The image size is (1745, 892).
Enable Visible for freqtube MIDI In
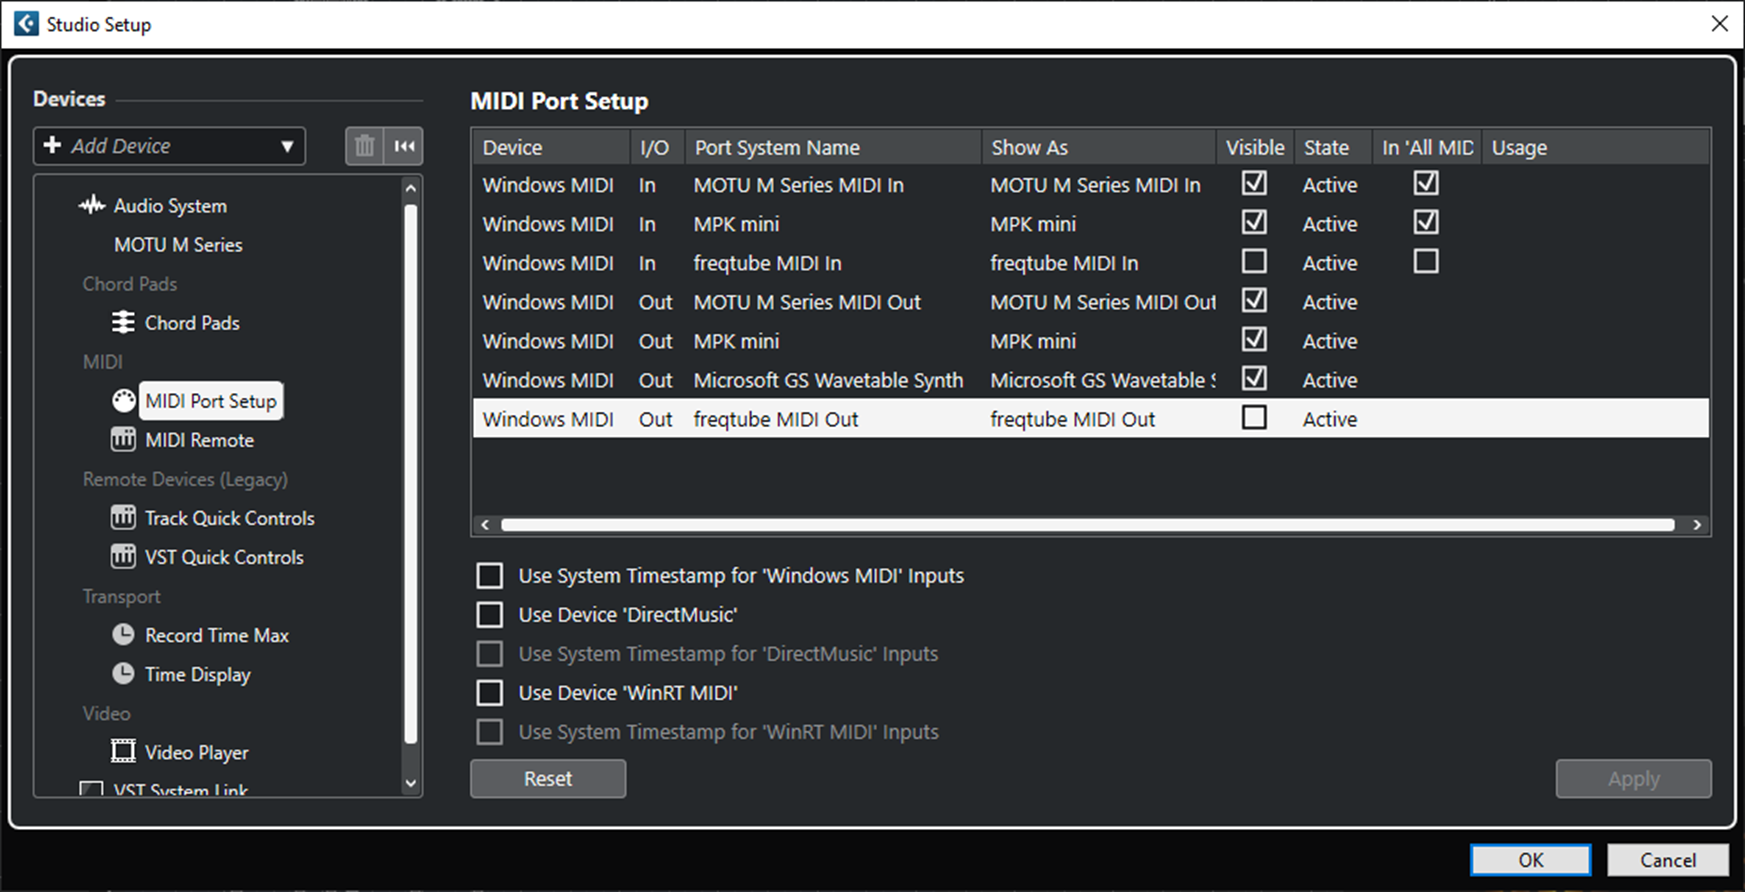(x=1254, y=261)
